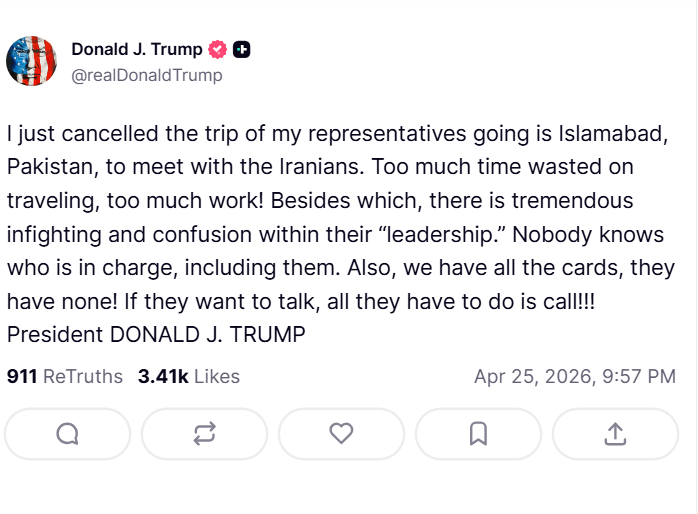Screen dimensions: 698x514
Task: View the 911 ReTruths list
Action: tap(64, 377)
